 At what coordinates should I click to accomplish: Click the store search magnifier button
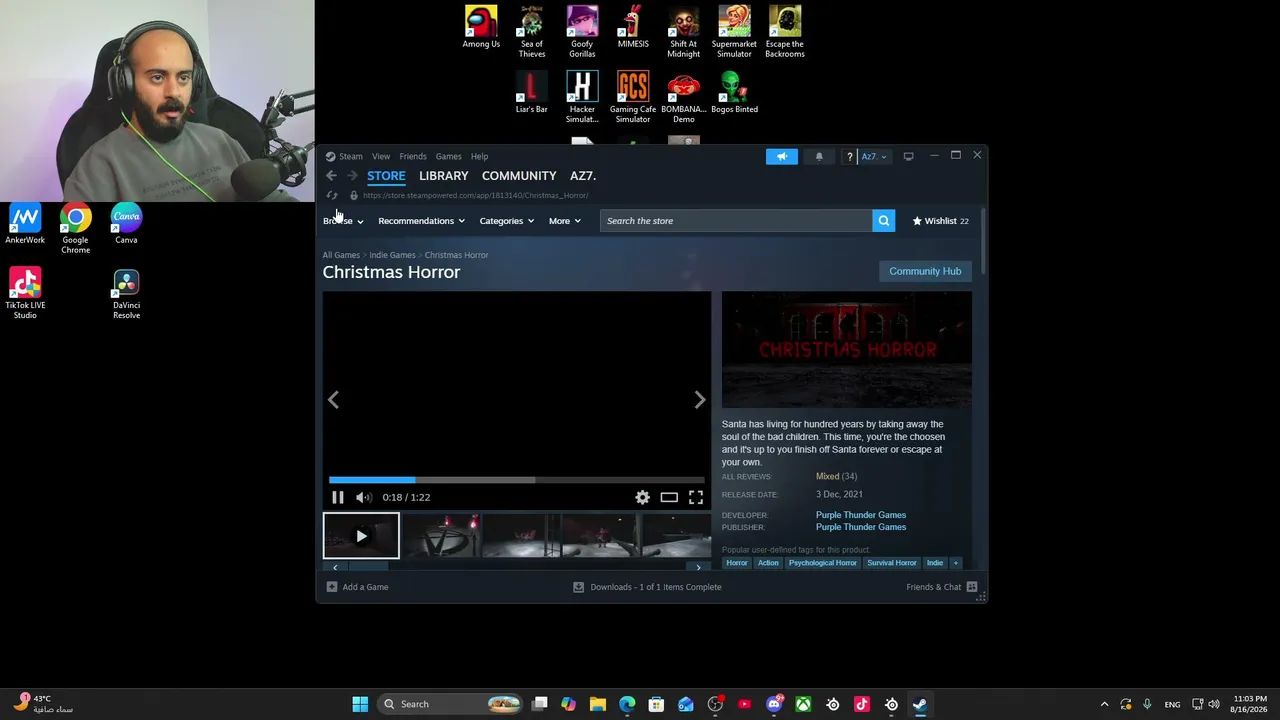click(883, 221)
